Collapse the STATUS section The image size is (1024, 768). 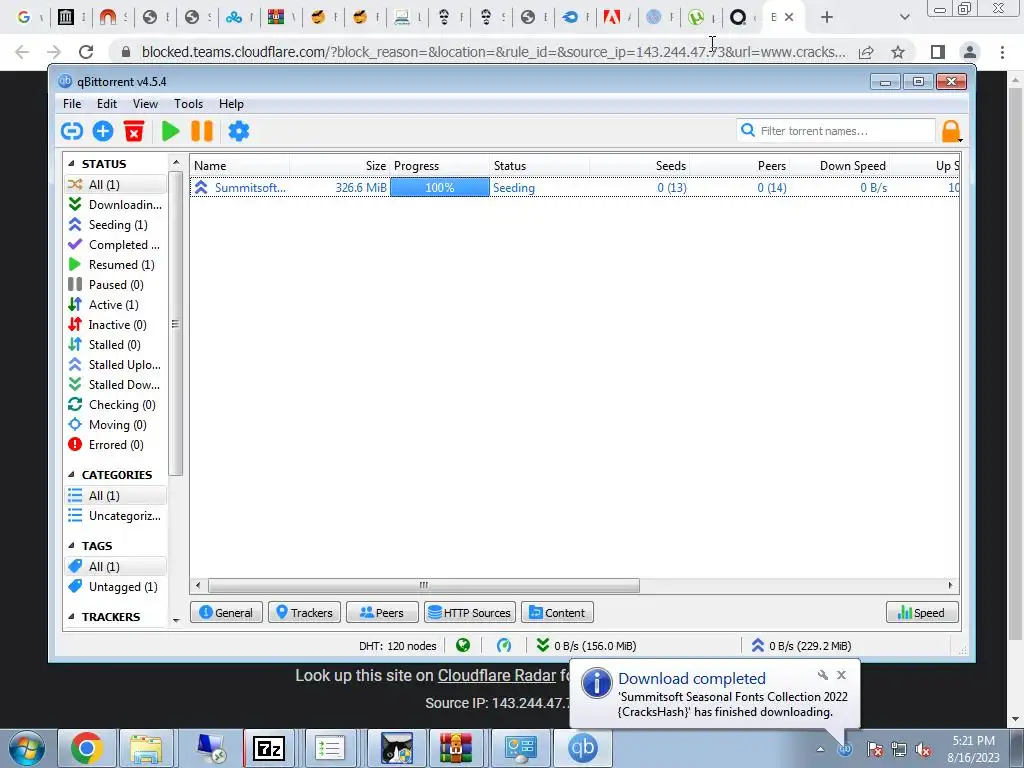click(x=71, y=164)
